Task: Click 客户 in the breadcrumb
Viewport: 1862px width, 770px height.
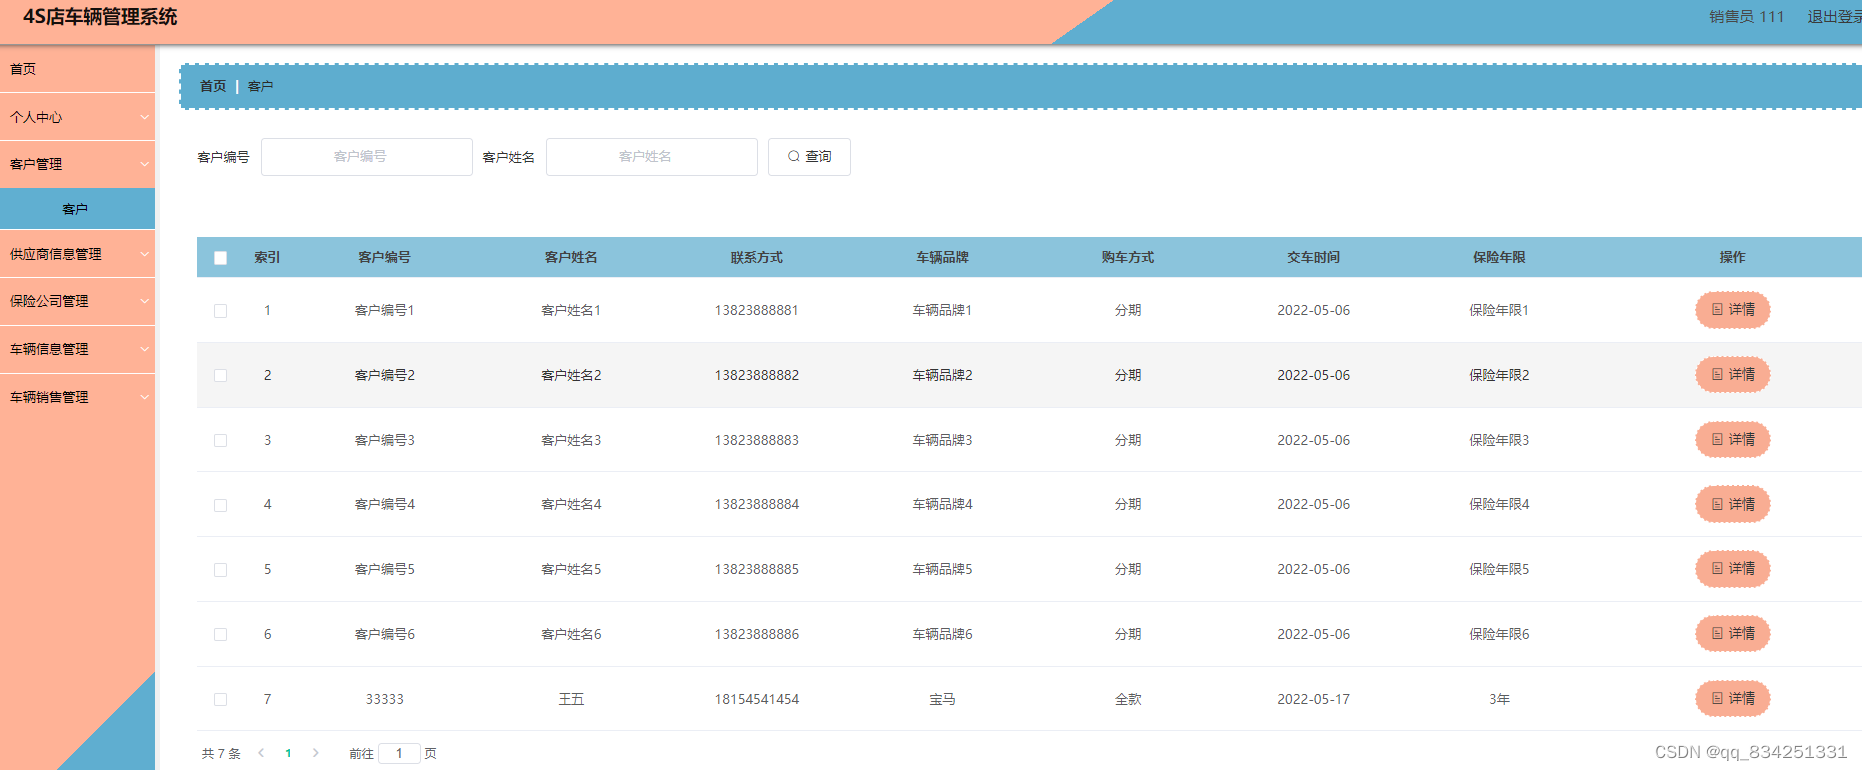Action: coord(260,86)
